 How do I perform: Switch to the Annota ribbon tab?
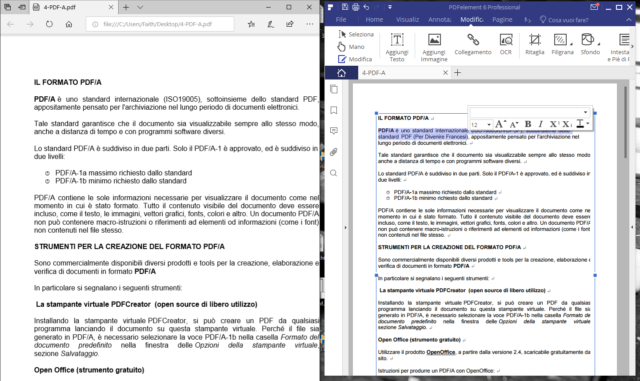tap(440, 20)
